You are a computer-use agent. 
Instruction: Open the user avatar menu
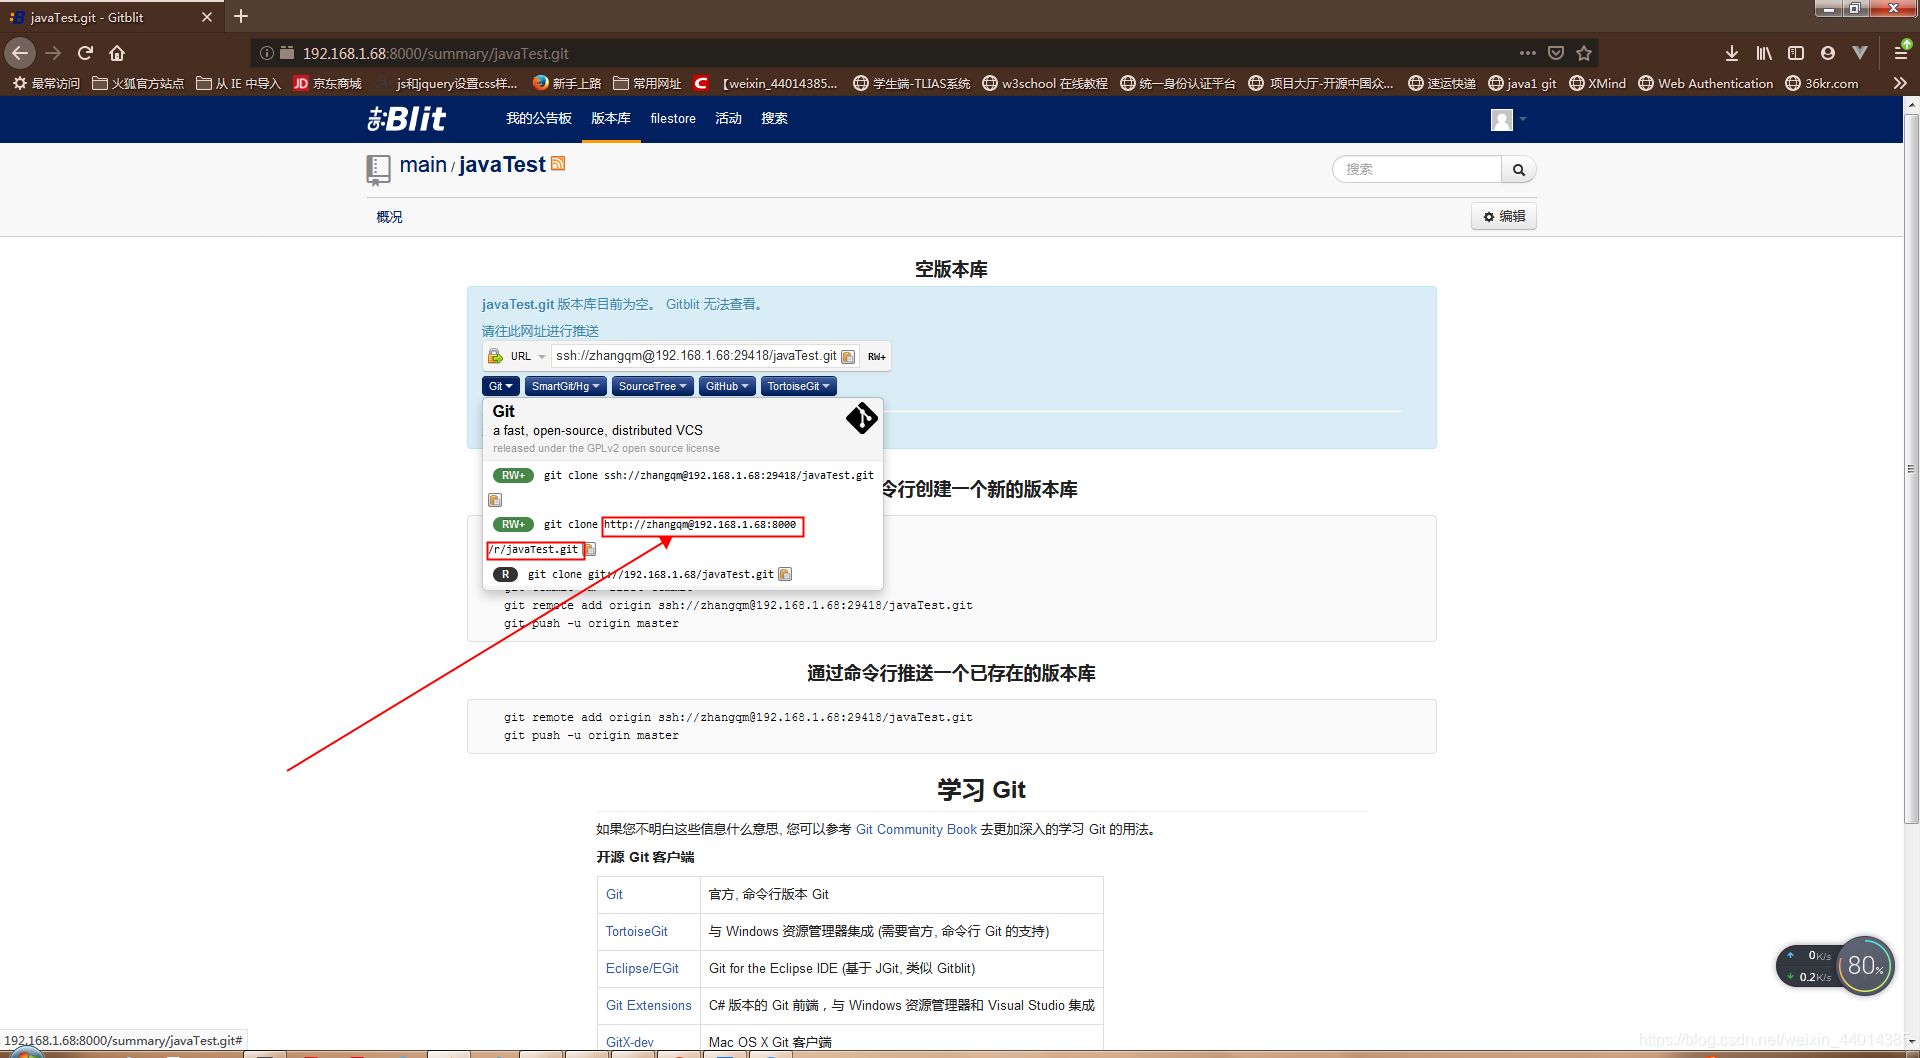(1508, 120)
